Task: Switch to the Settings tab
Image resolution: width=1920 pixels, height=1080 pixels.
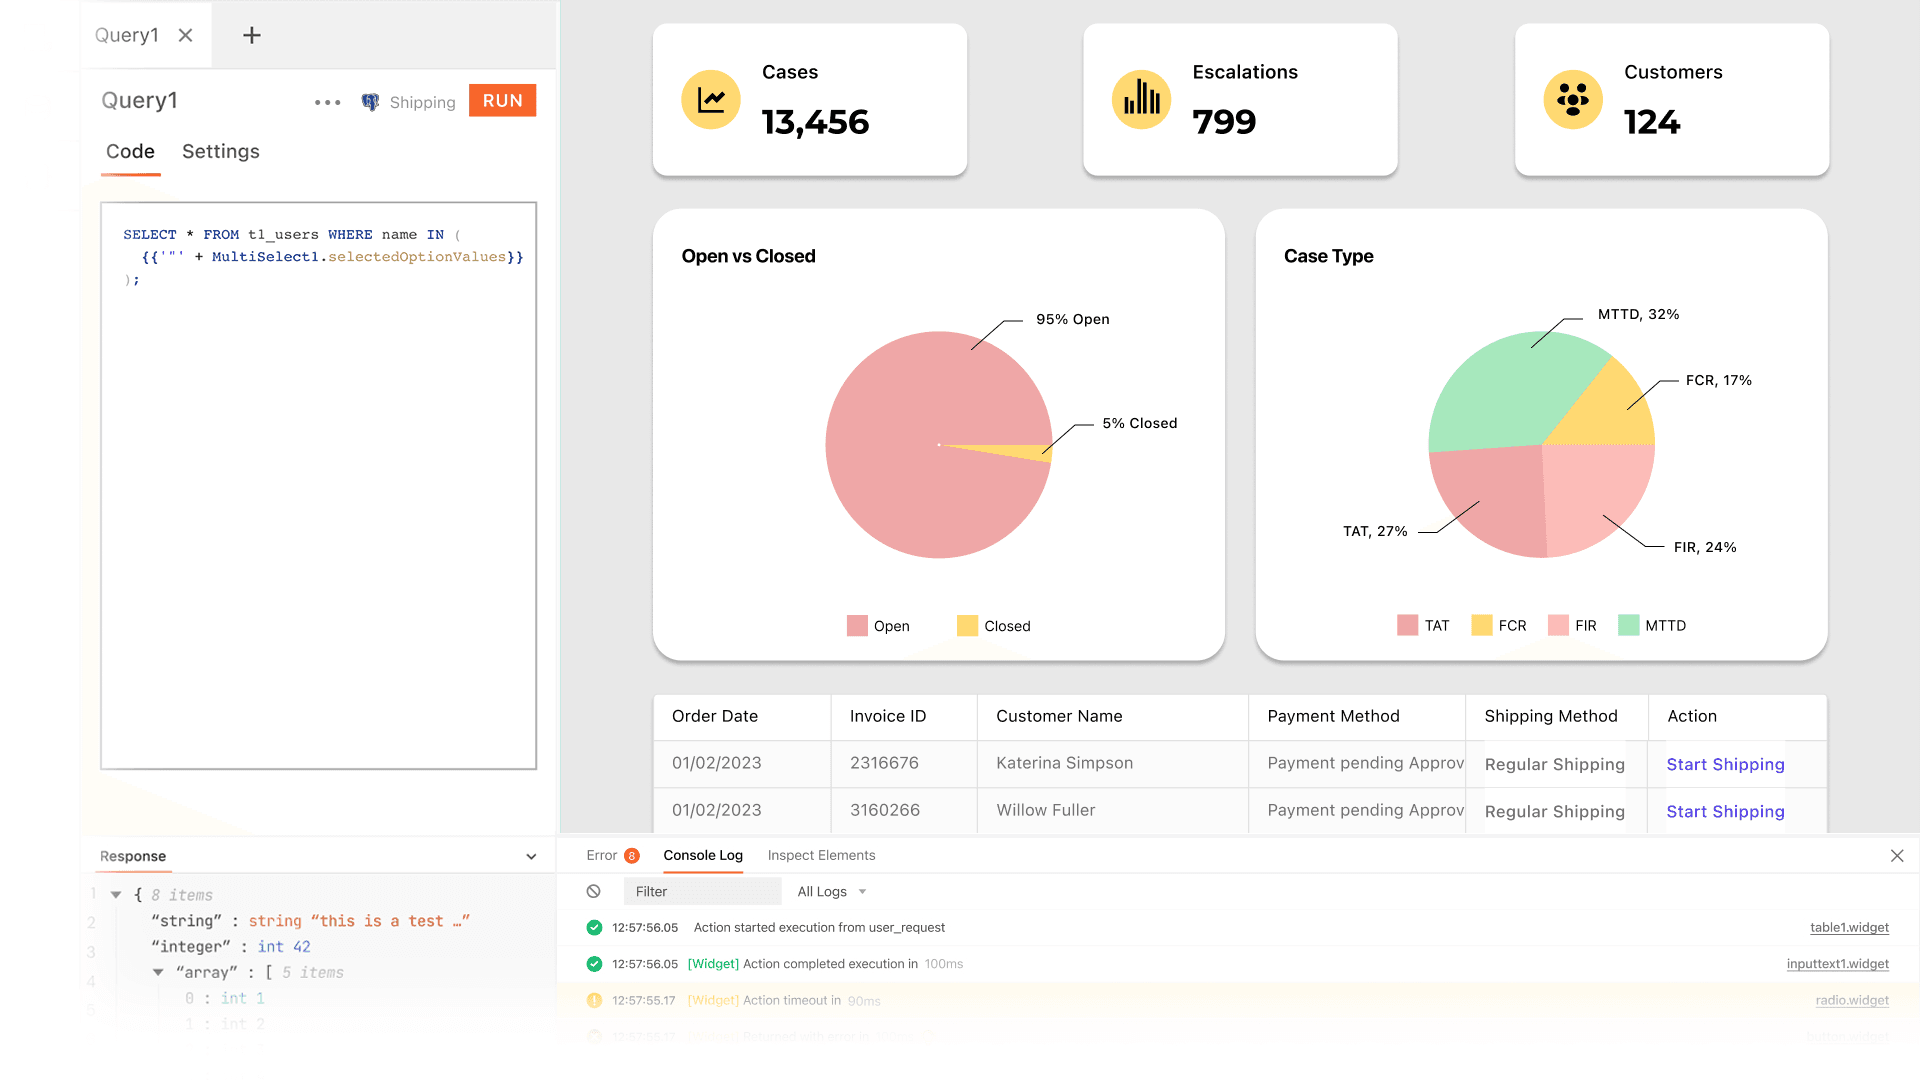Action: 221,152
